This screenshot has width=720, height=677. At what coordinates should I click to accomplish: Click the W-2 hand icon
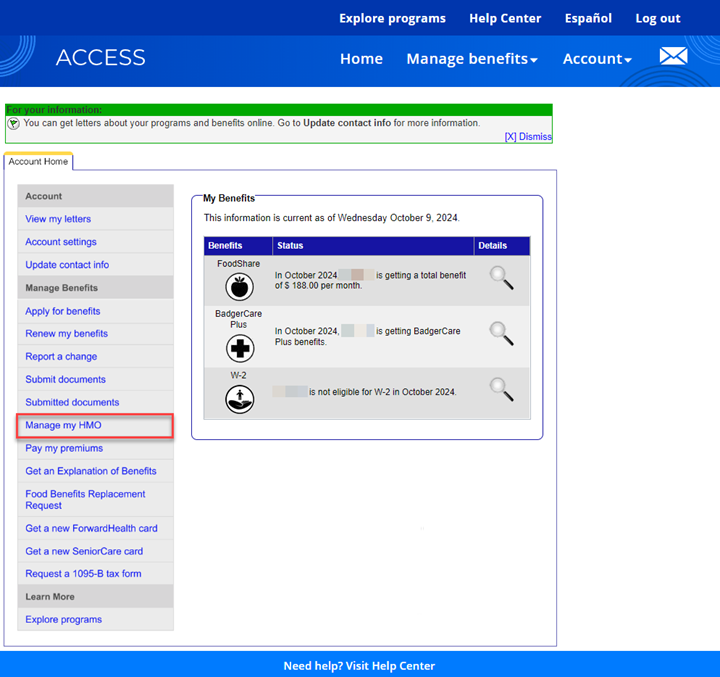pos(239,399)
